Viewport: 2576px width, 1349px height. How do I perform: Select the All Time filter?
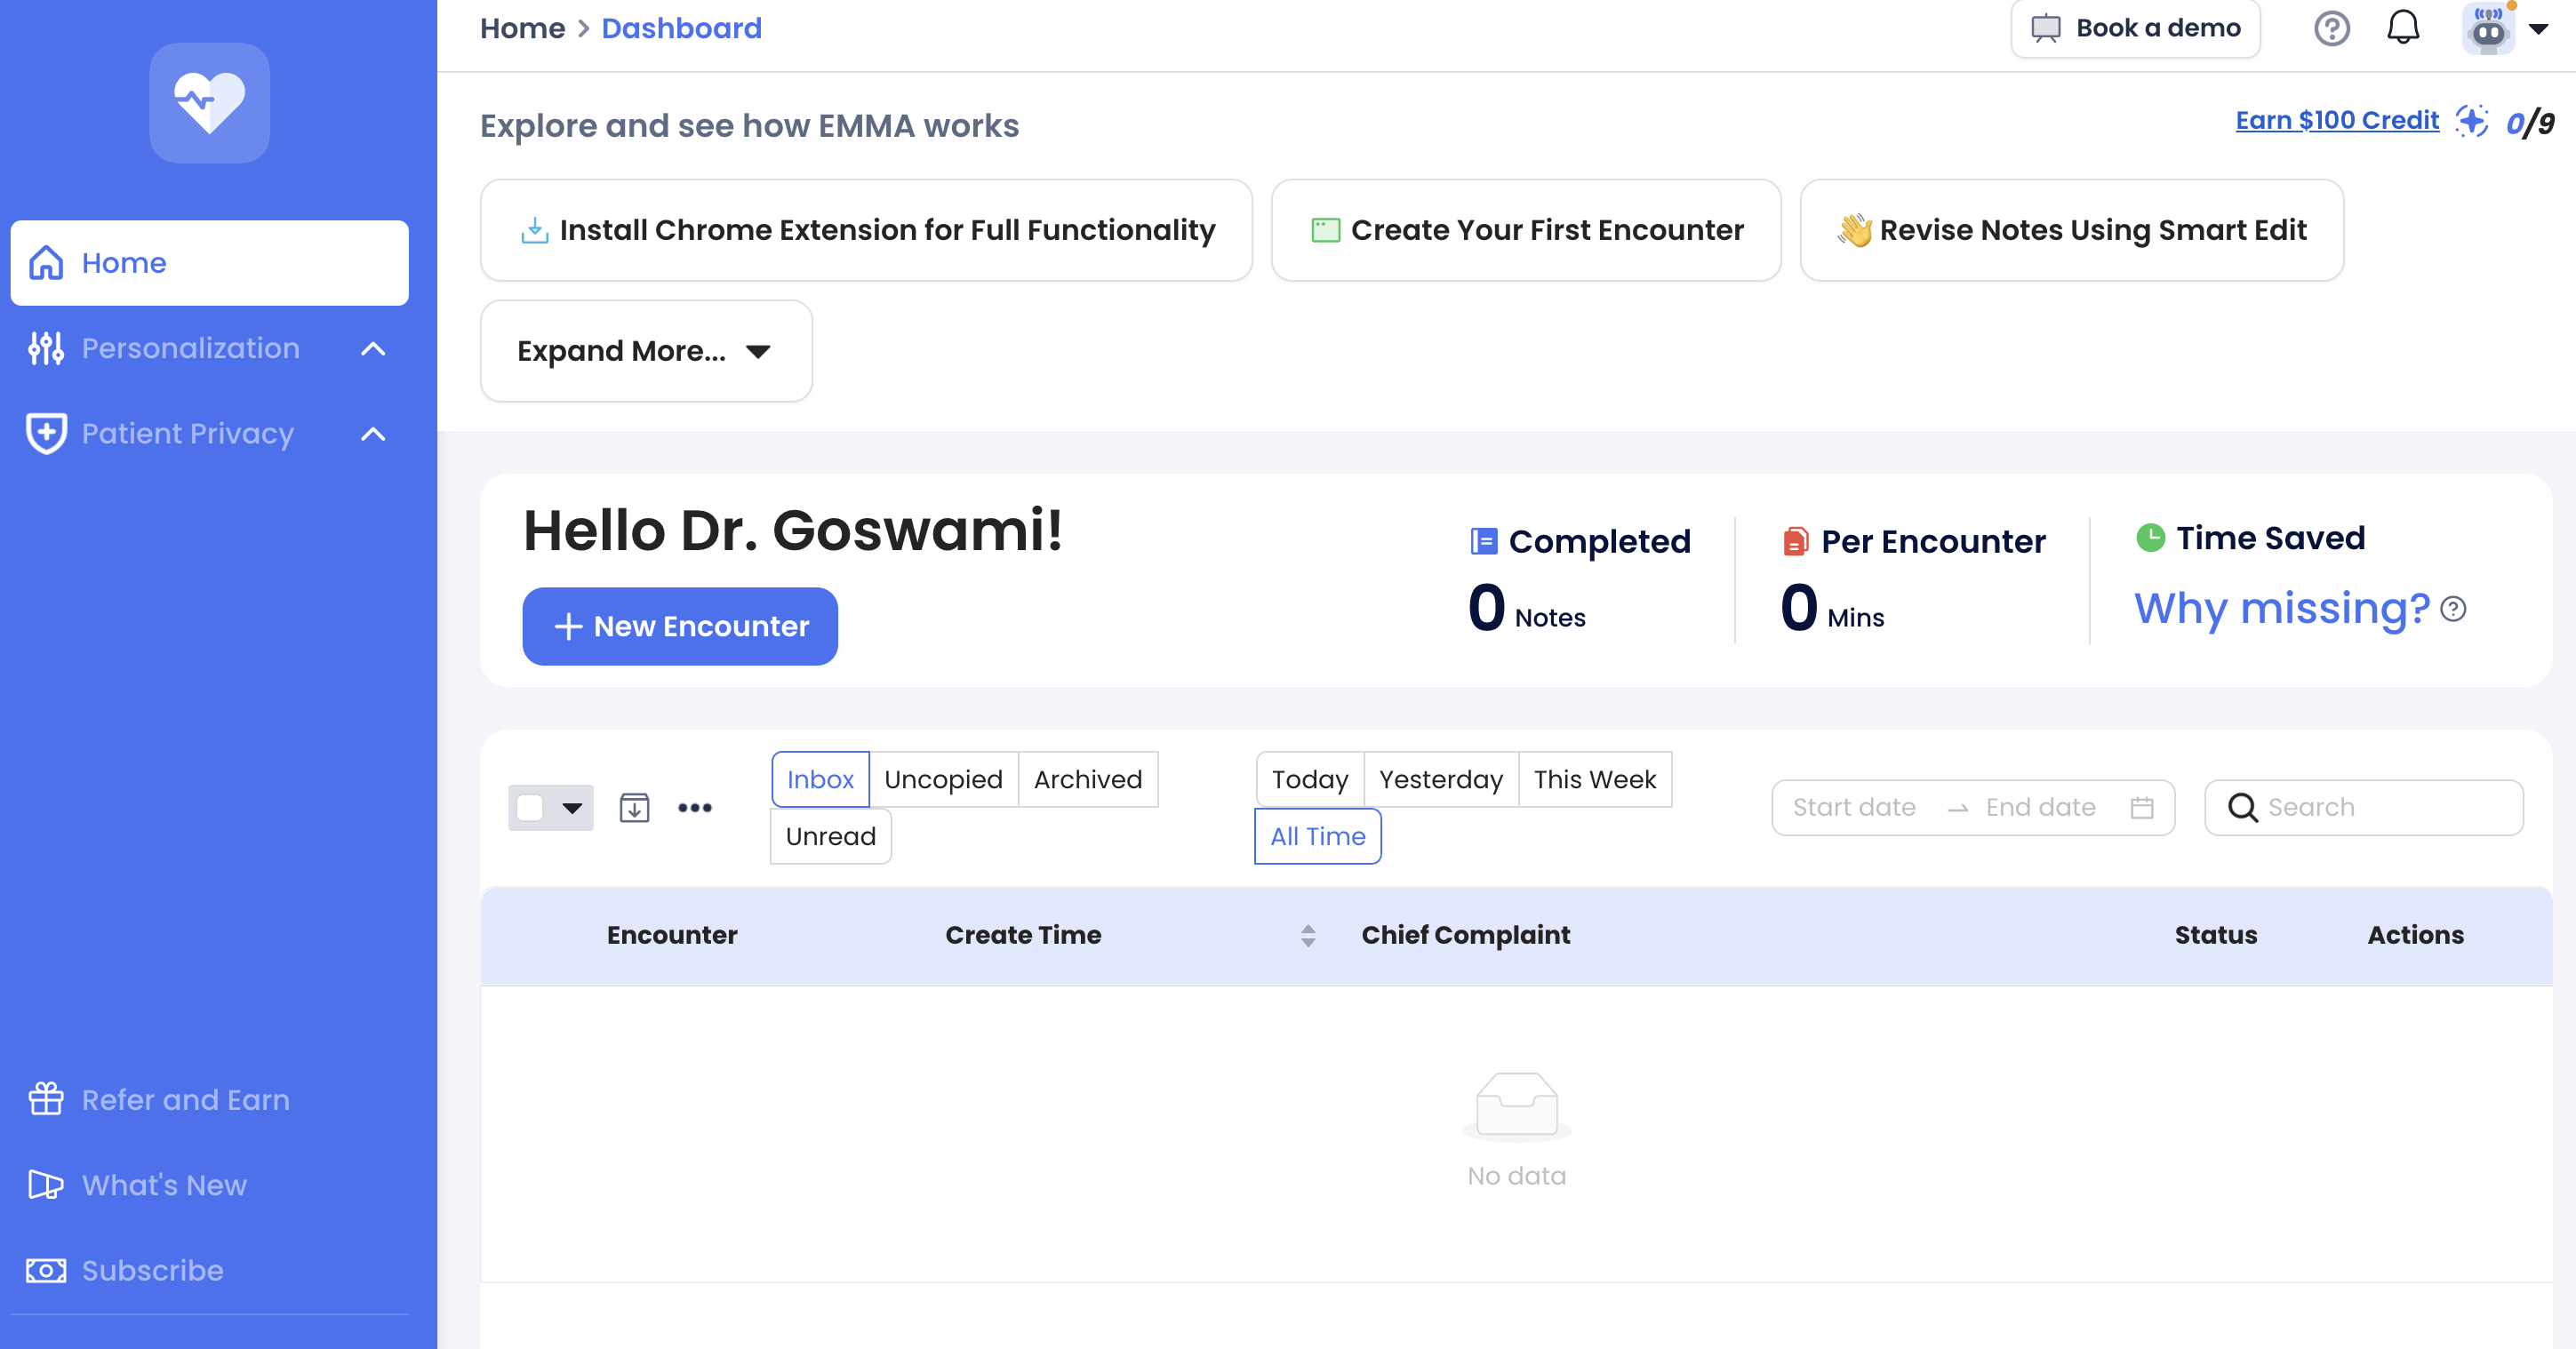pyautogui.click(x=1317, y=836)
